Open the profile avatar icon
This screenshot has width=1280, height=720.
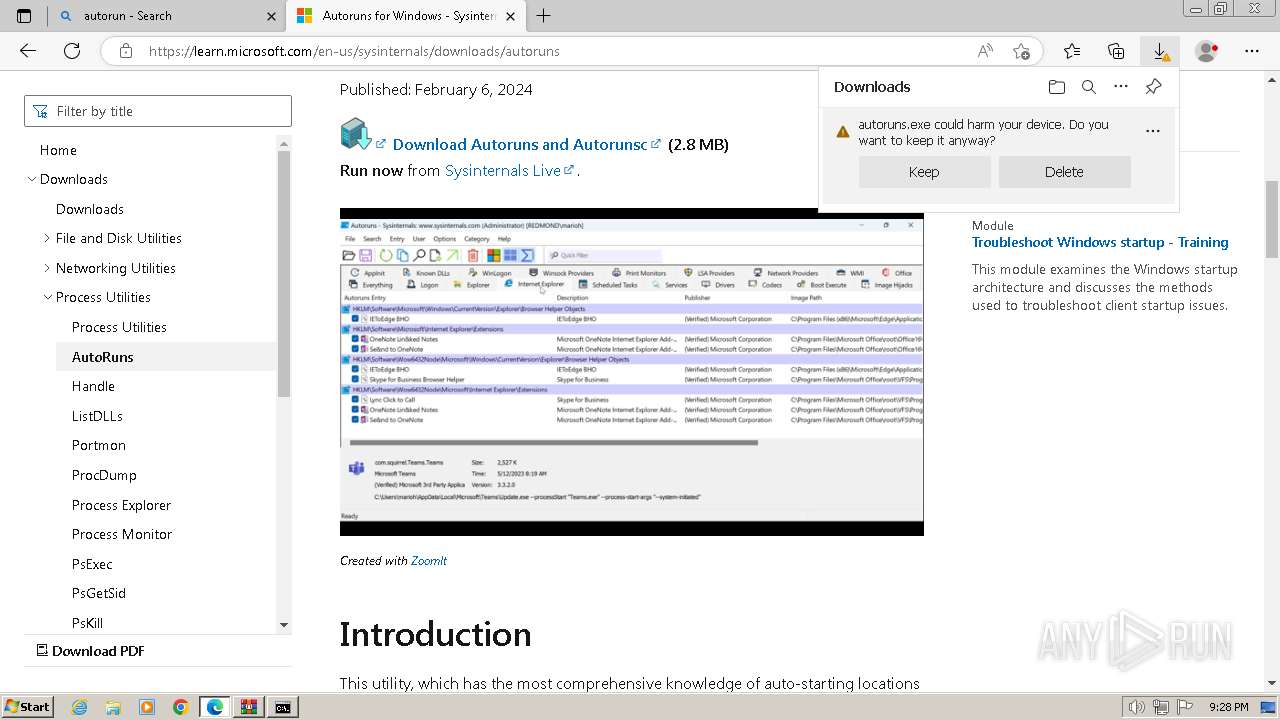[x=1207, y=51]
